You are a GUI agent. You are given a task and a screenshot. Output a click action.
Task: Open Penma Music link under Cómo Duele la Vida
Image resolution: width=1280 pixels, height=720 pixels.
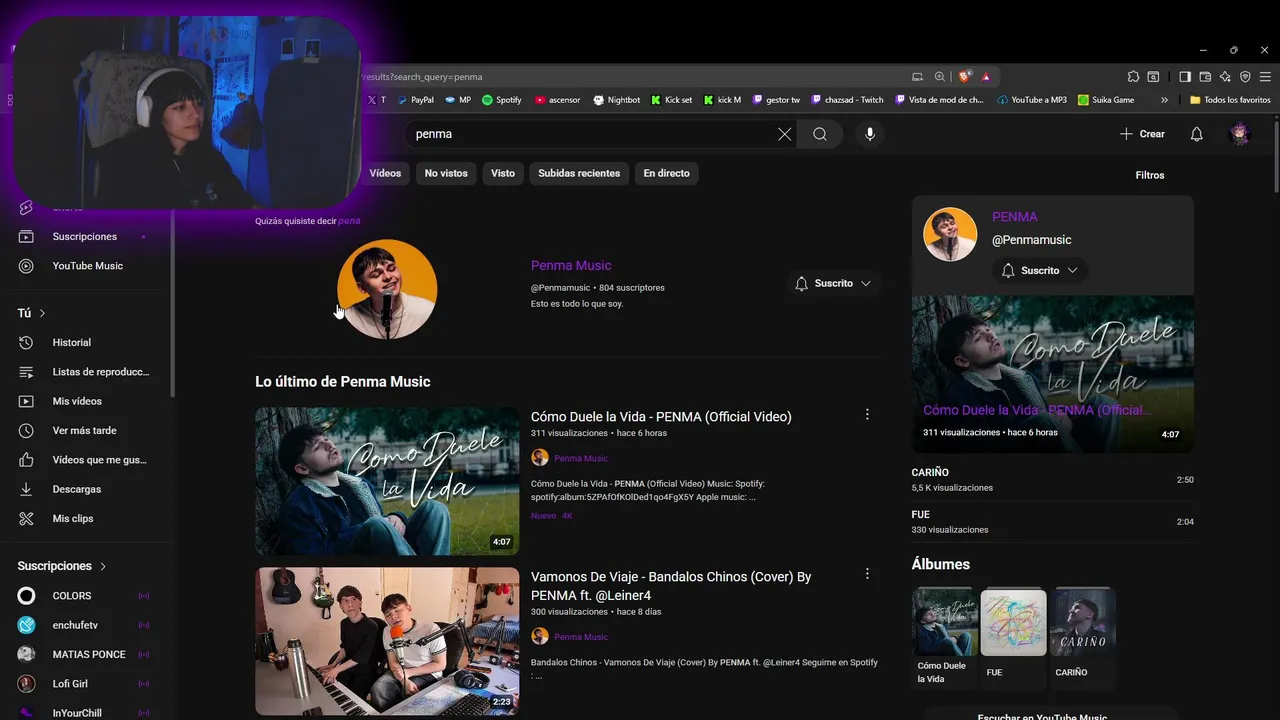581,458
